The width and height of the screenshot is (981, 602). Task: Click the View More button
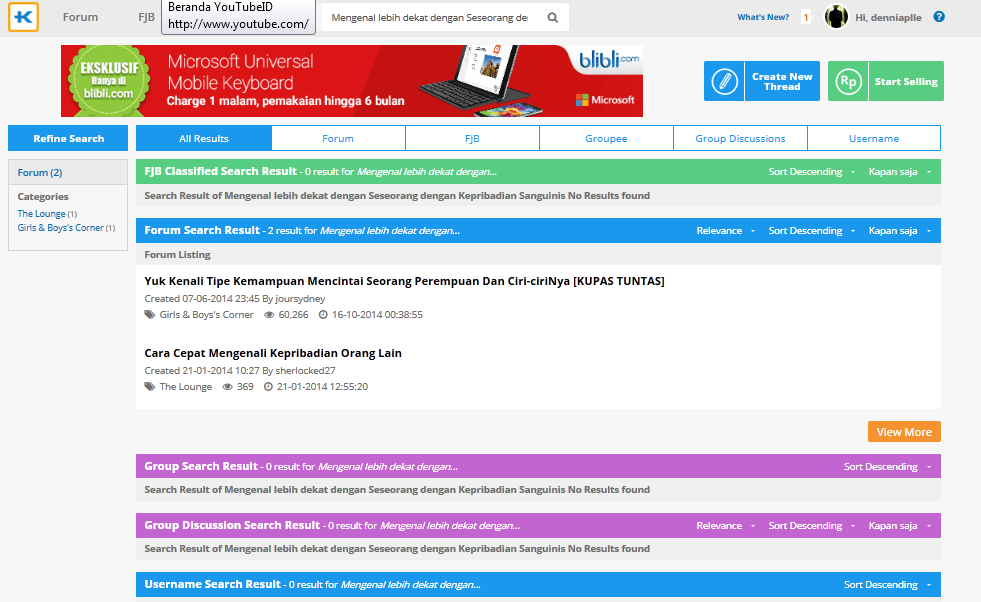(x=903, y=432)
